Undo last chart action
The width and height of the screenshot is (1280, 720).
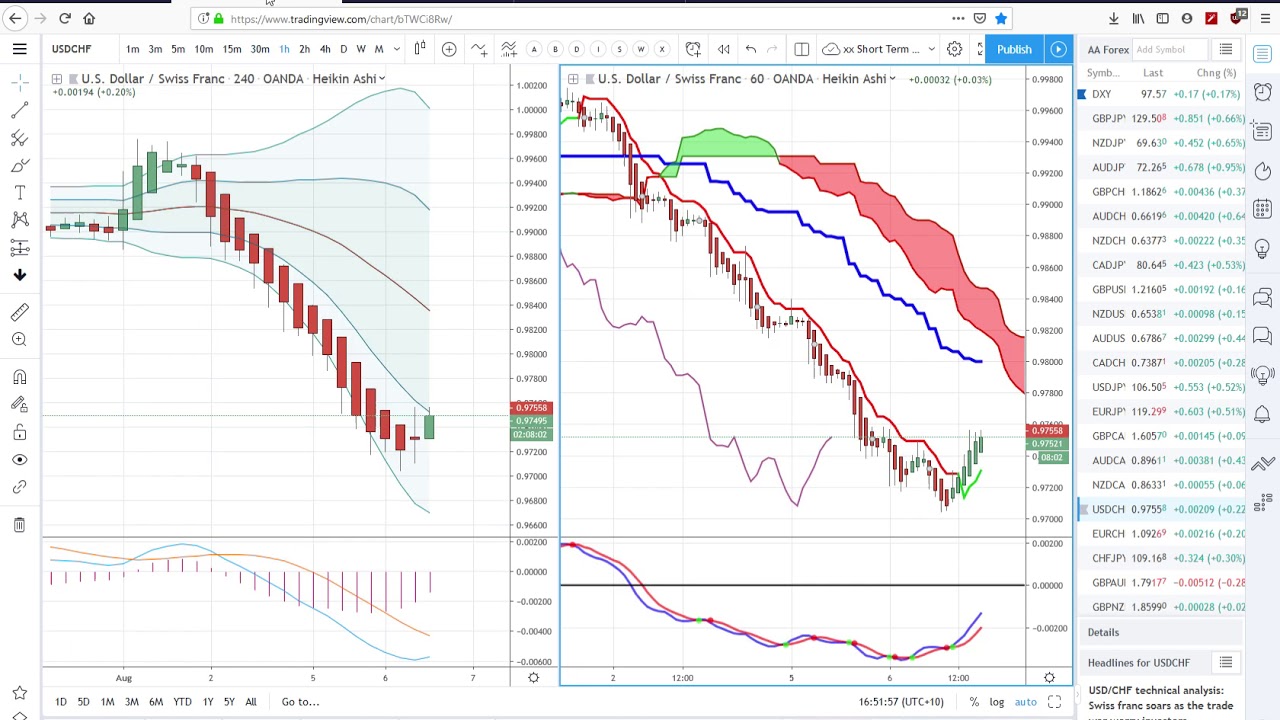tap(751, 48)
